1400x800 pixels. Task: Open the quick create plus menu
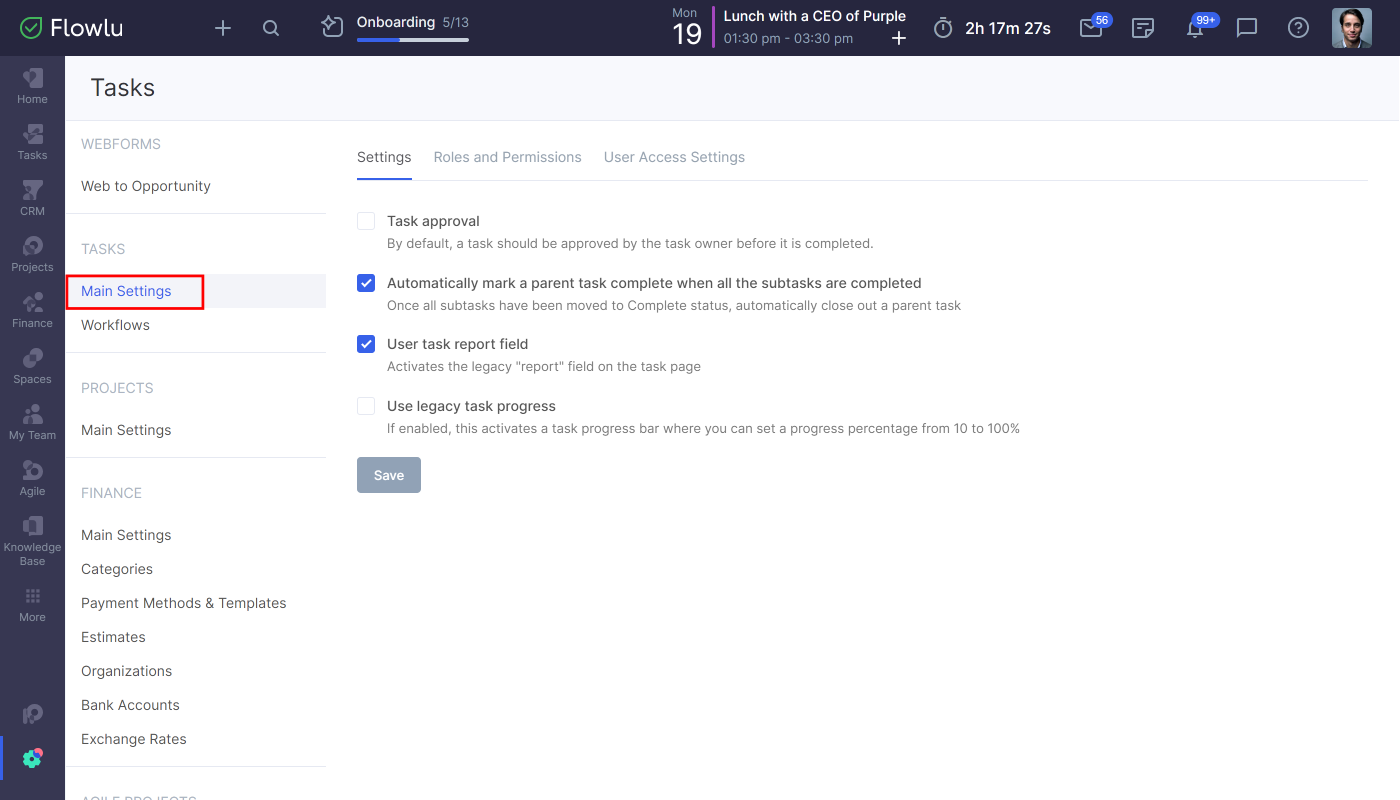click(223, 28)
